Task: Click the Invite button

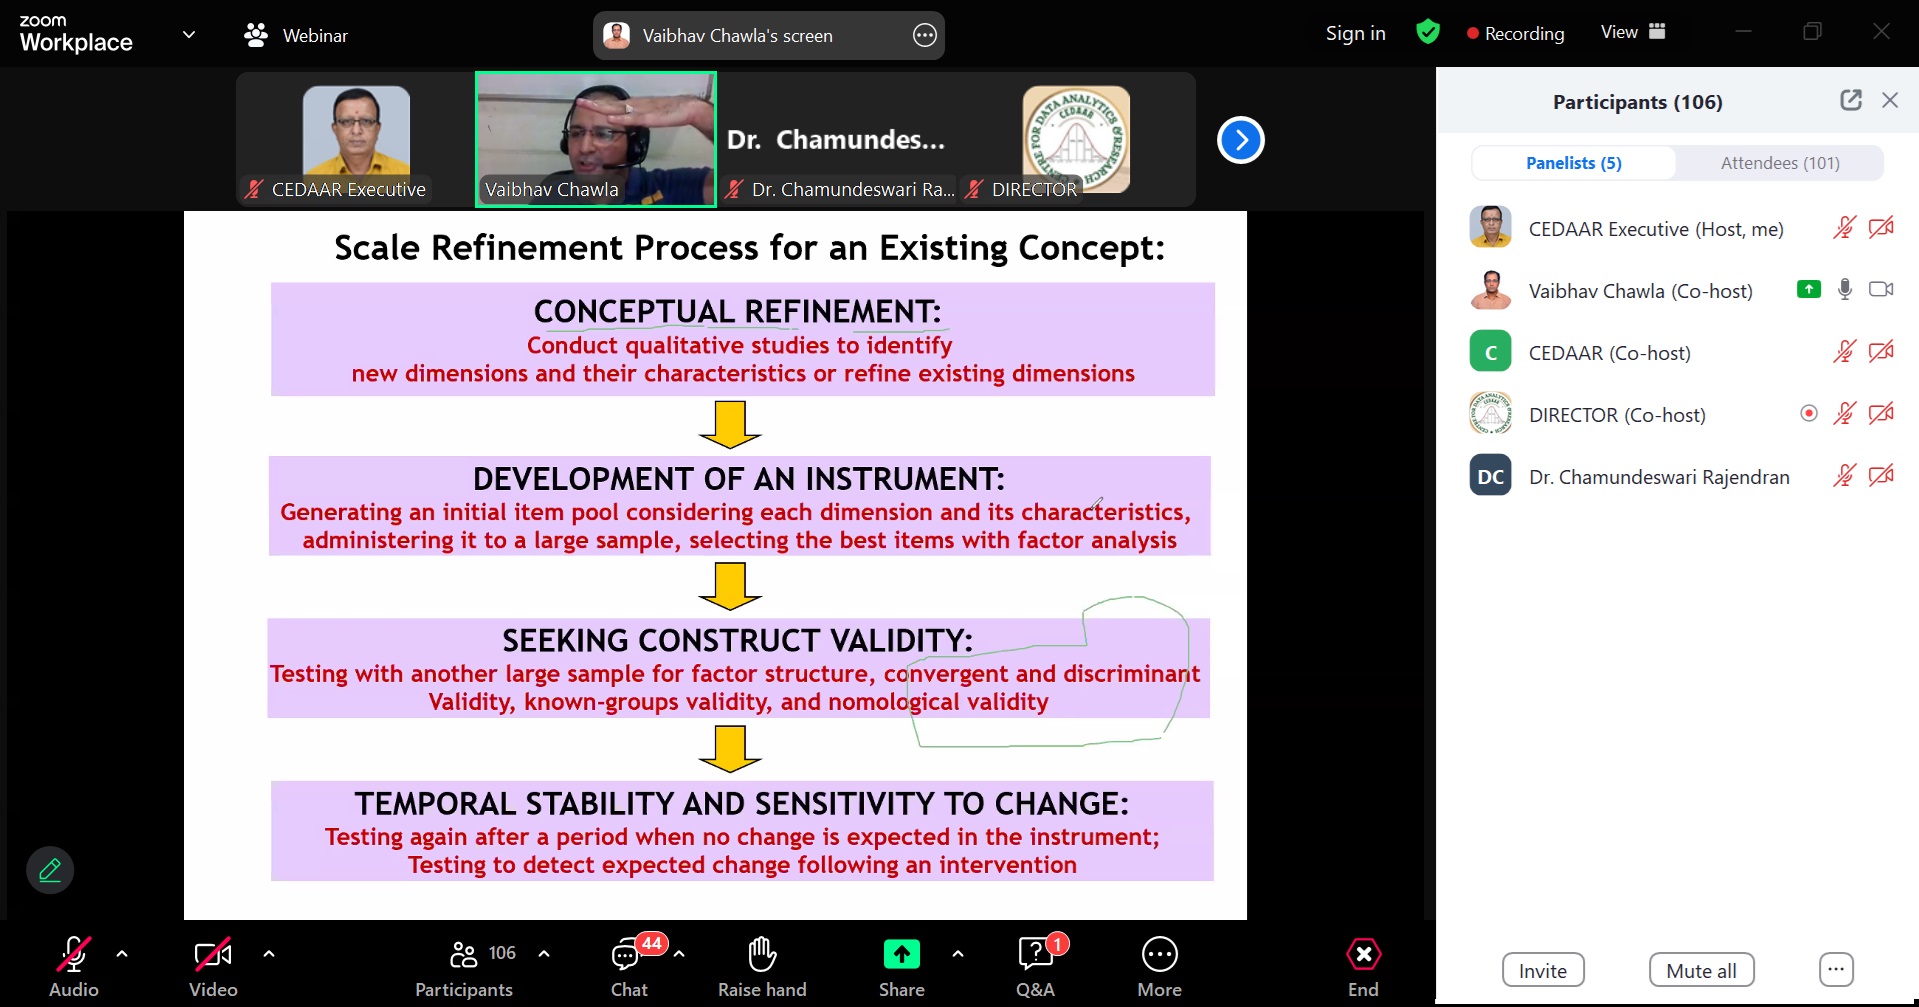Action: 1542,970
